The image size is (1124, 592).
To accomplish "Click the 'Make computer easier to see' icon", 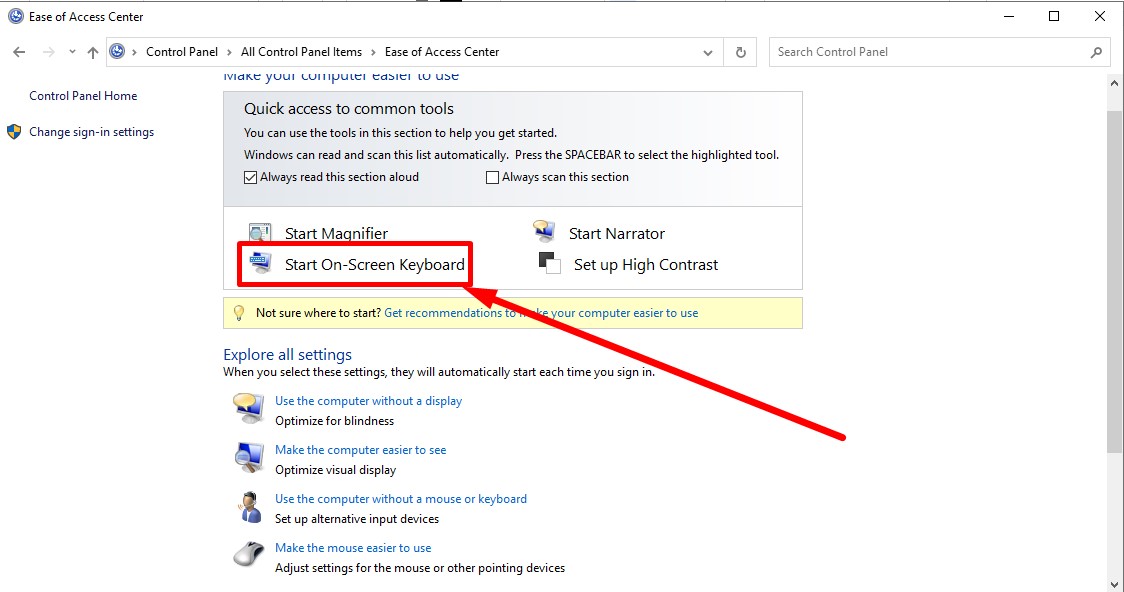I will point(248,457).
